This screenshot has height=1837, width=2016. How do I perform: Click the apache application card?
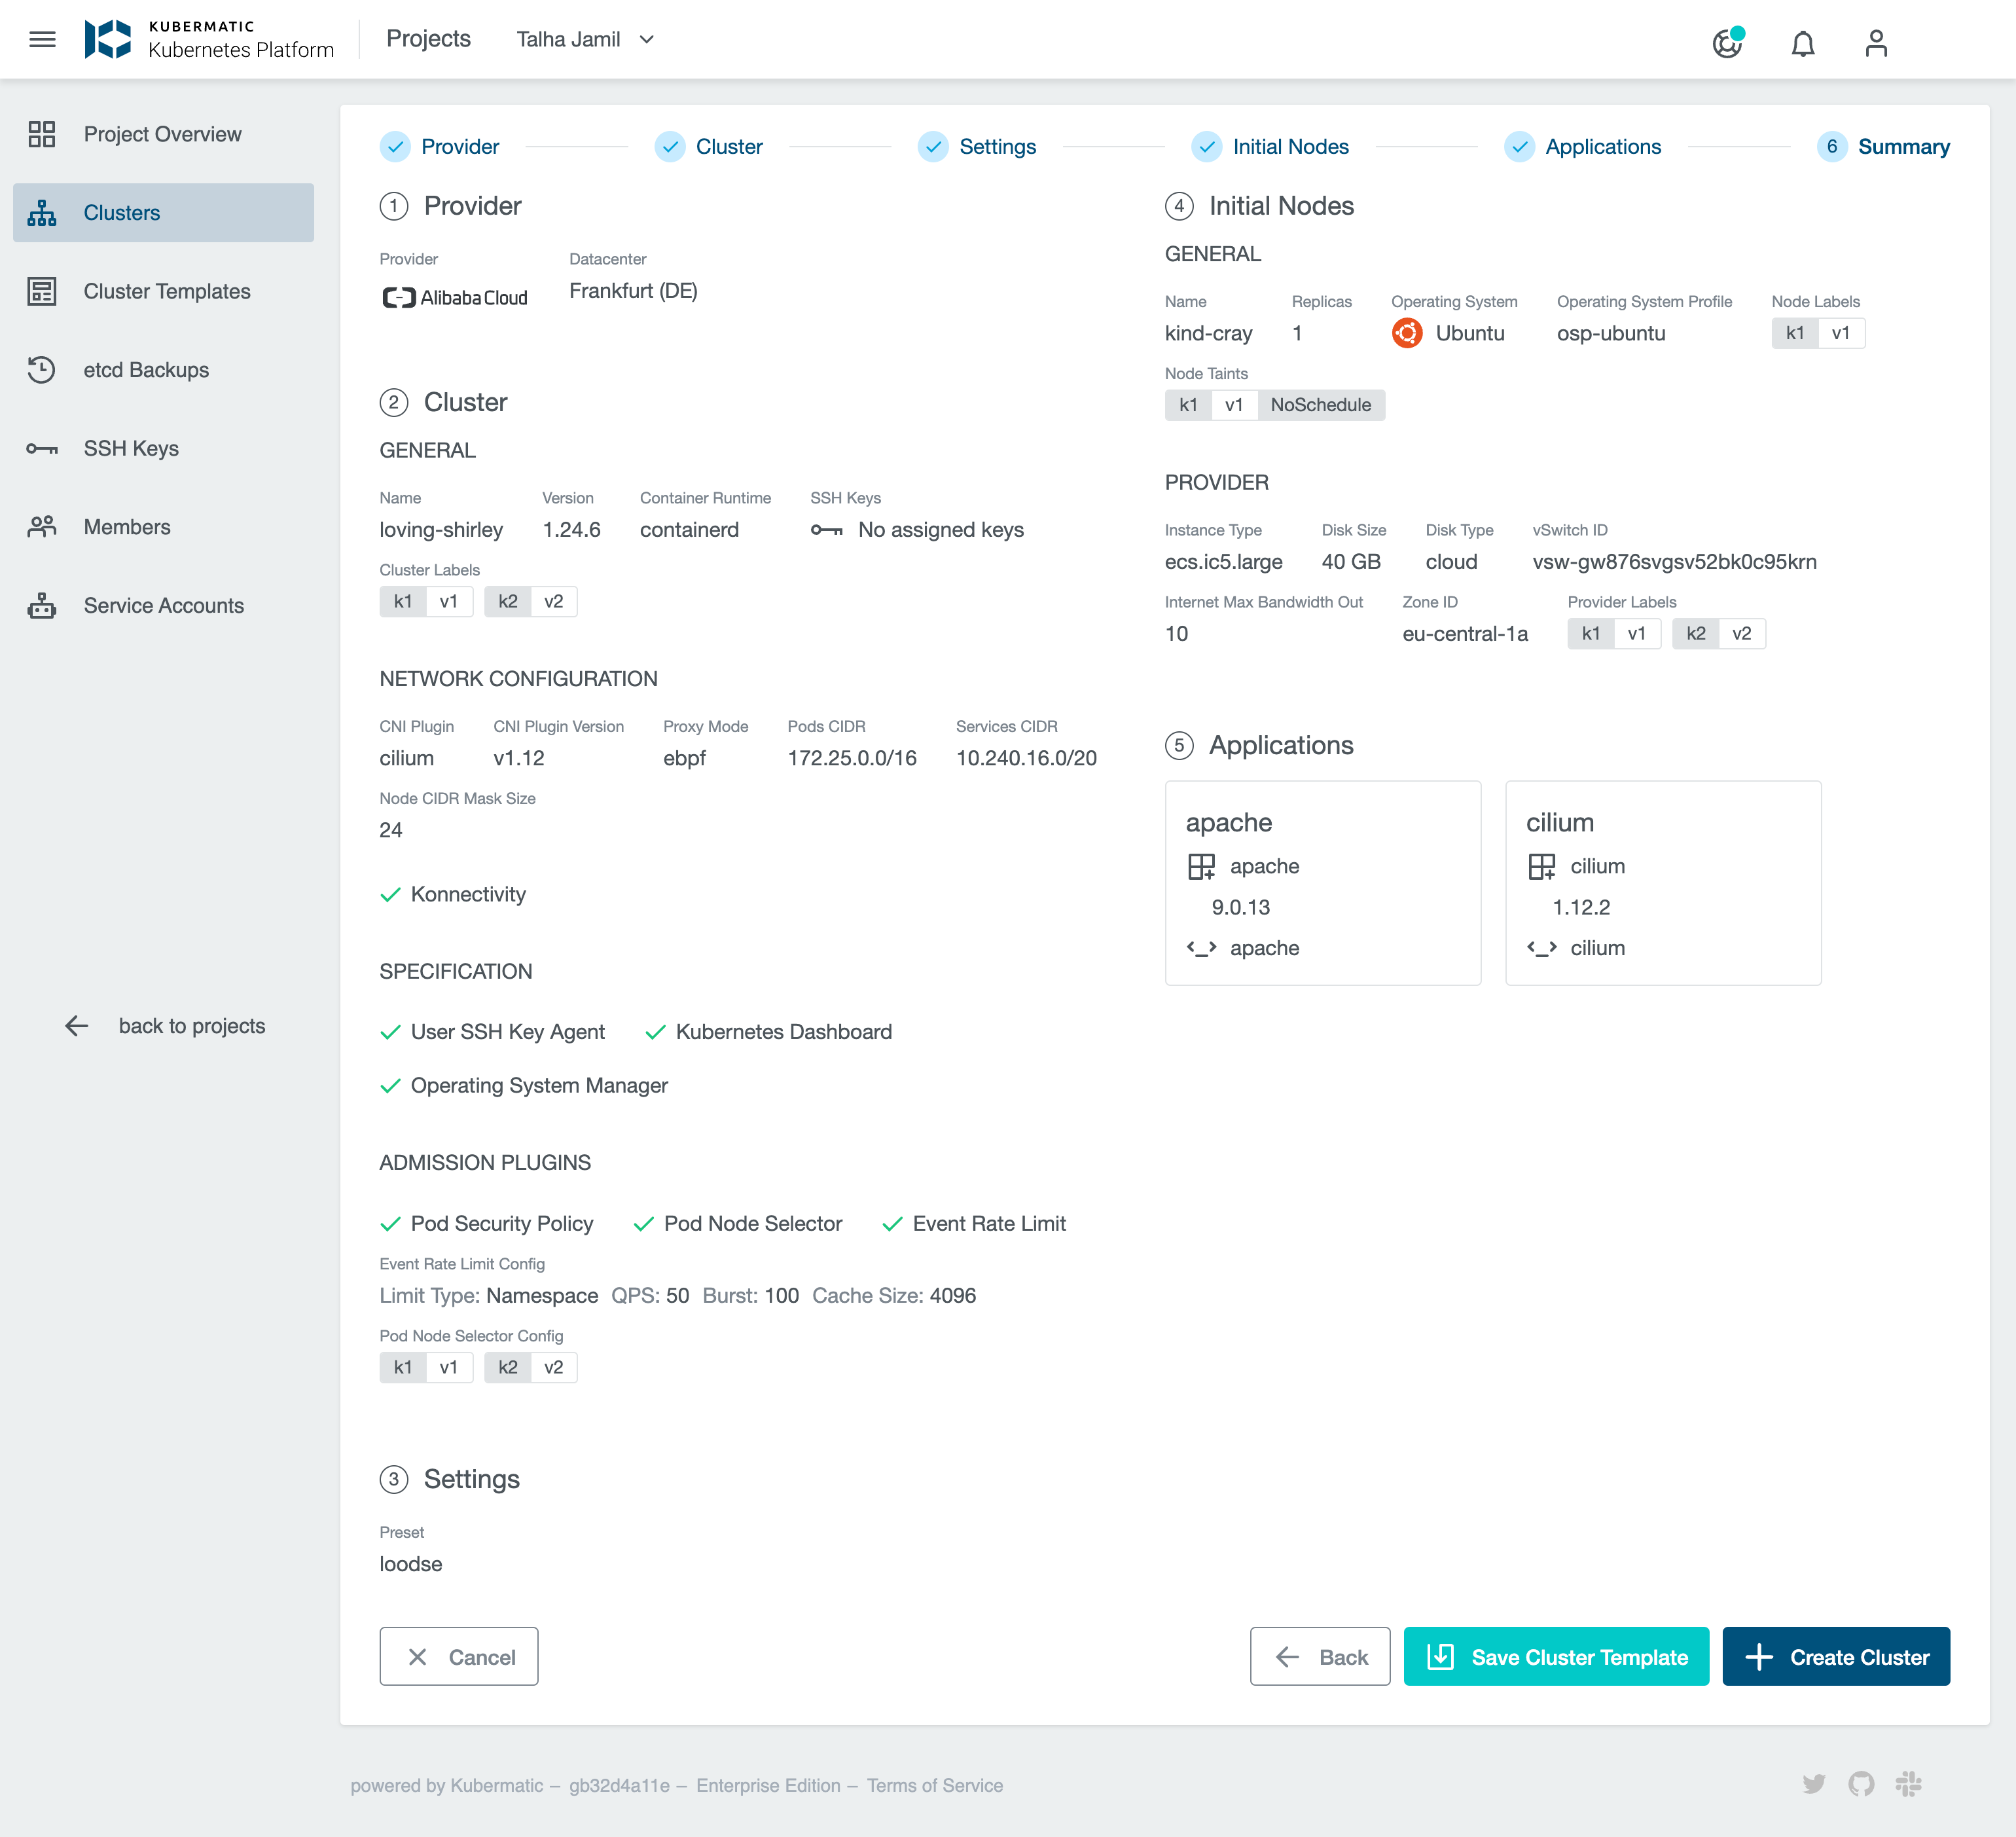[x=1323, y=883]
